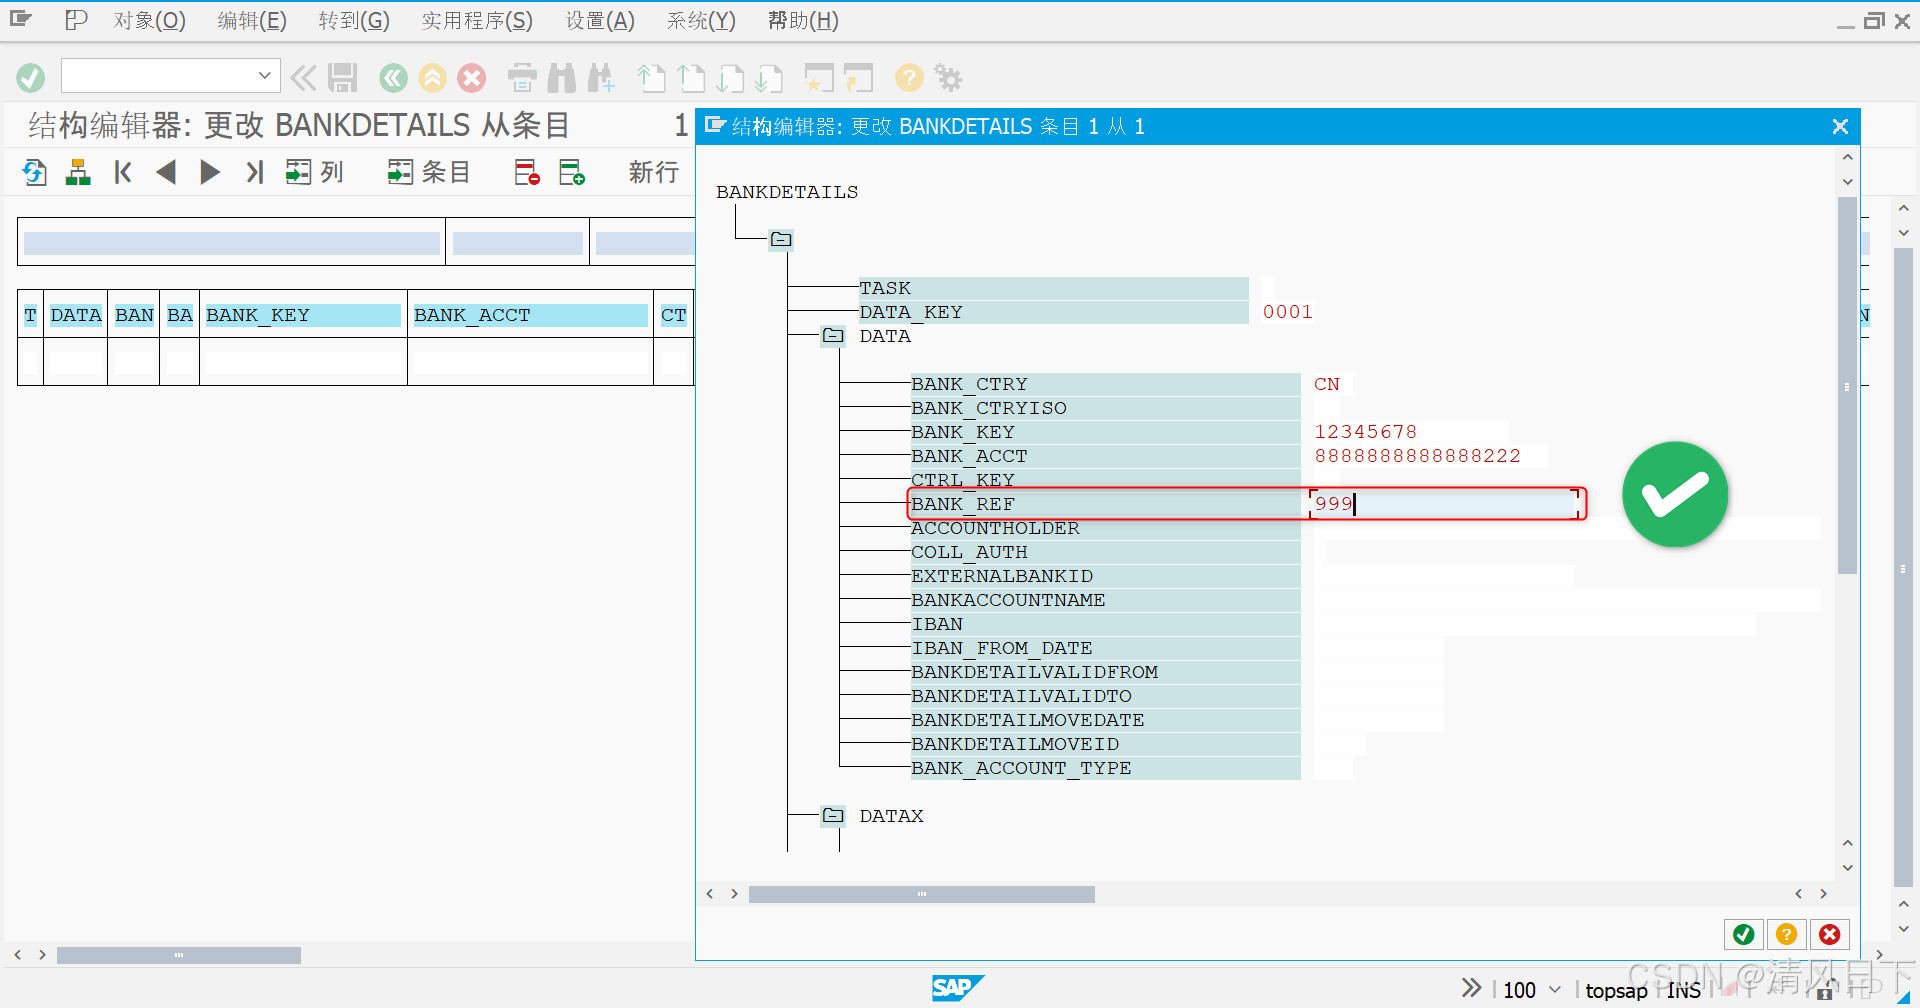Click the BANK_KEY value 12345678
The width and height of the screenshot is (1920, 1008).
pos(1365,432)
